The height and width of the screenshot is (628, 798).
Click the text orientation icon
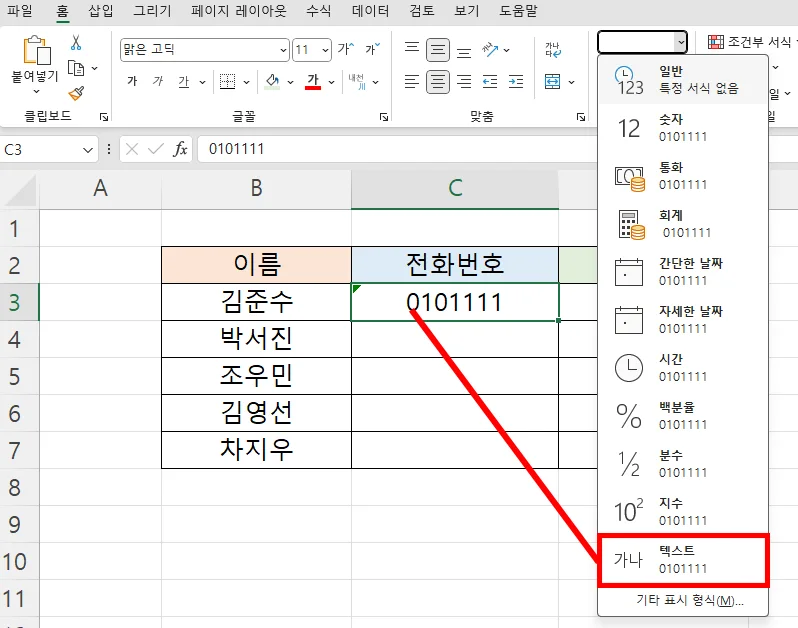[x=491, y=50]
